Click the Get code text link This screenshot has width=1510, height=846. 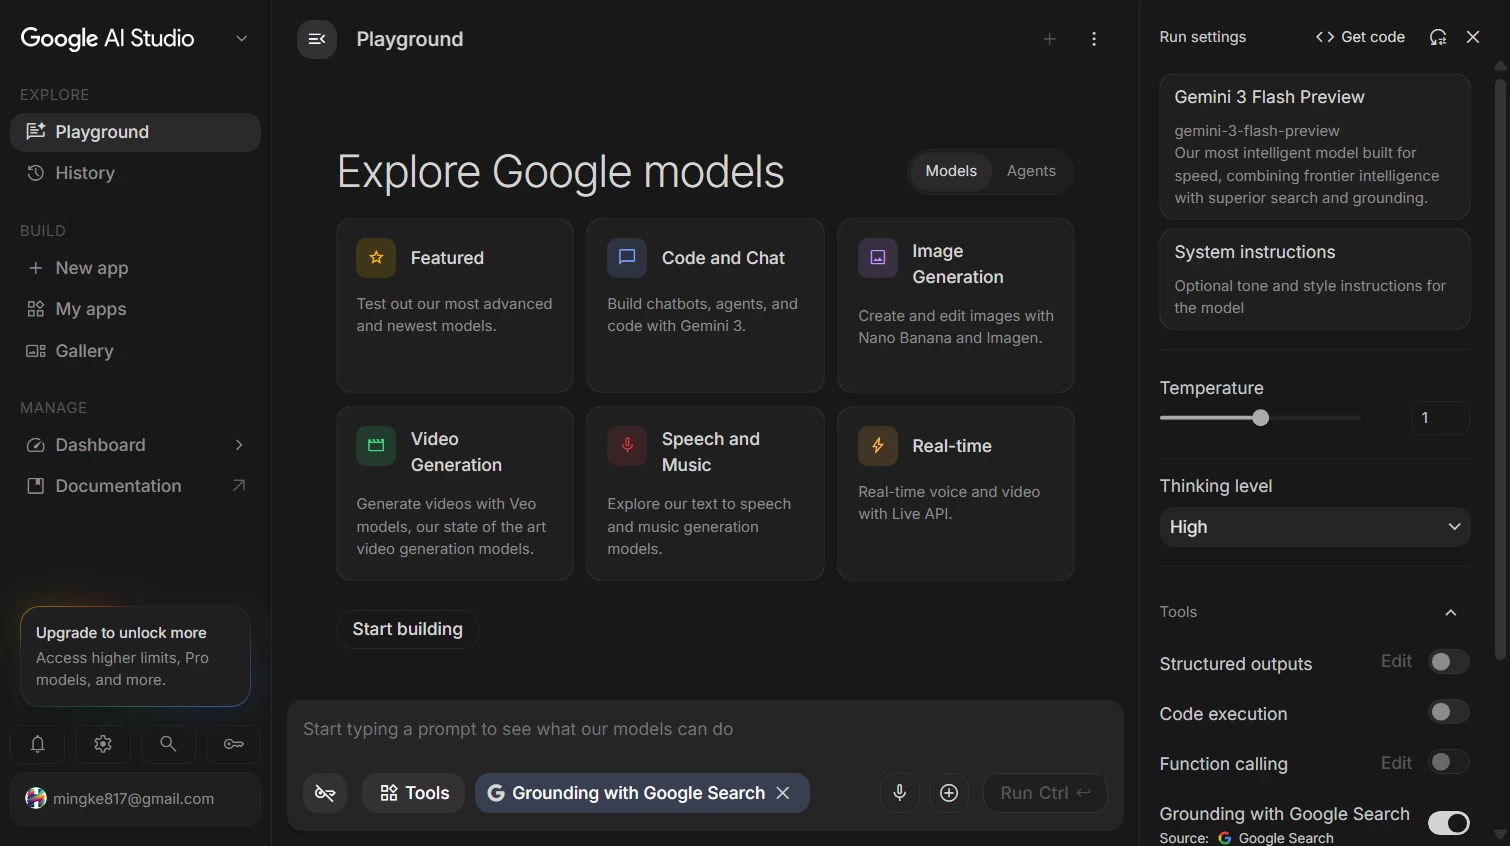(1372, 37)
